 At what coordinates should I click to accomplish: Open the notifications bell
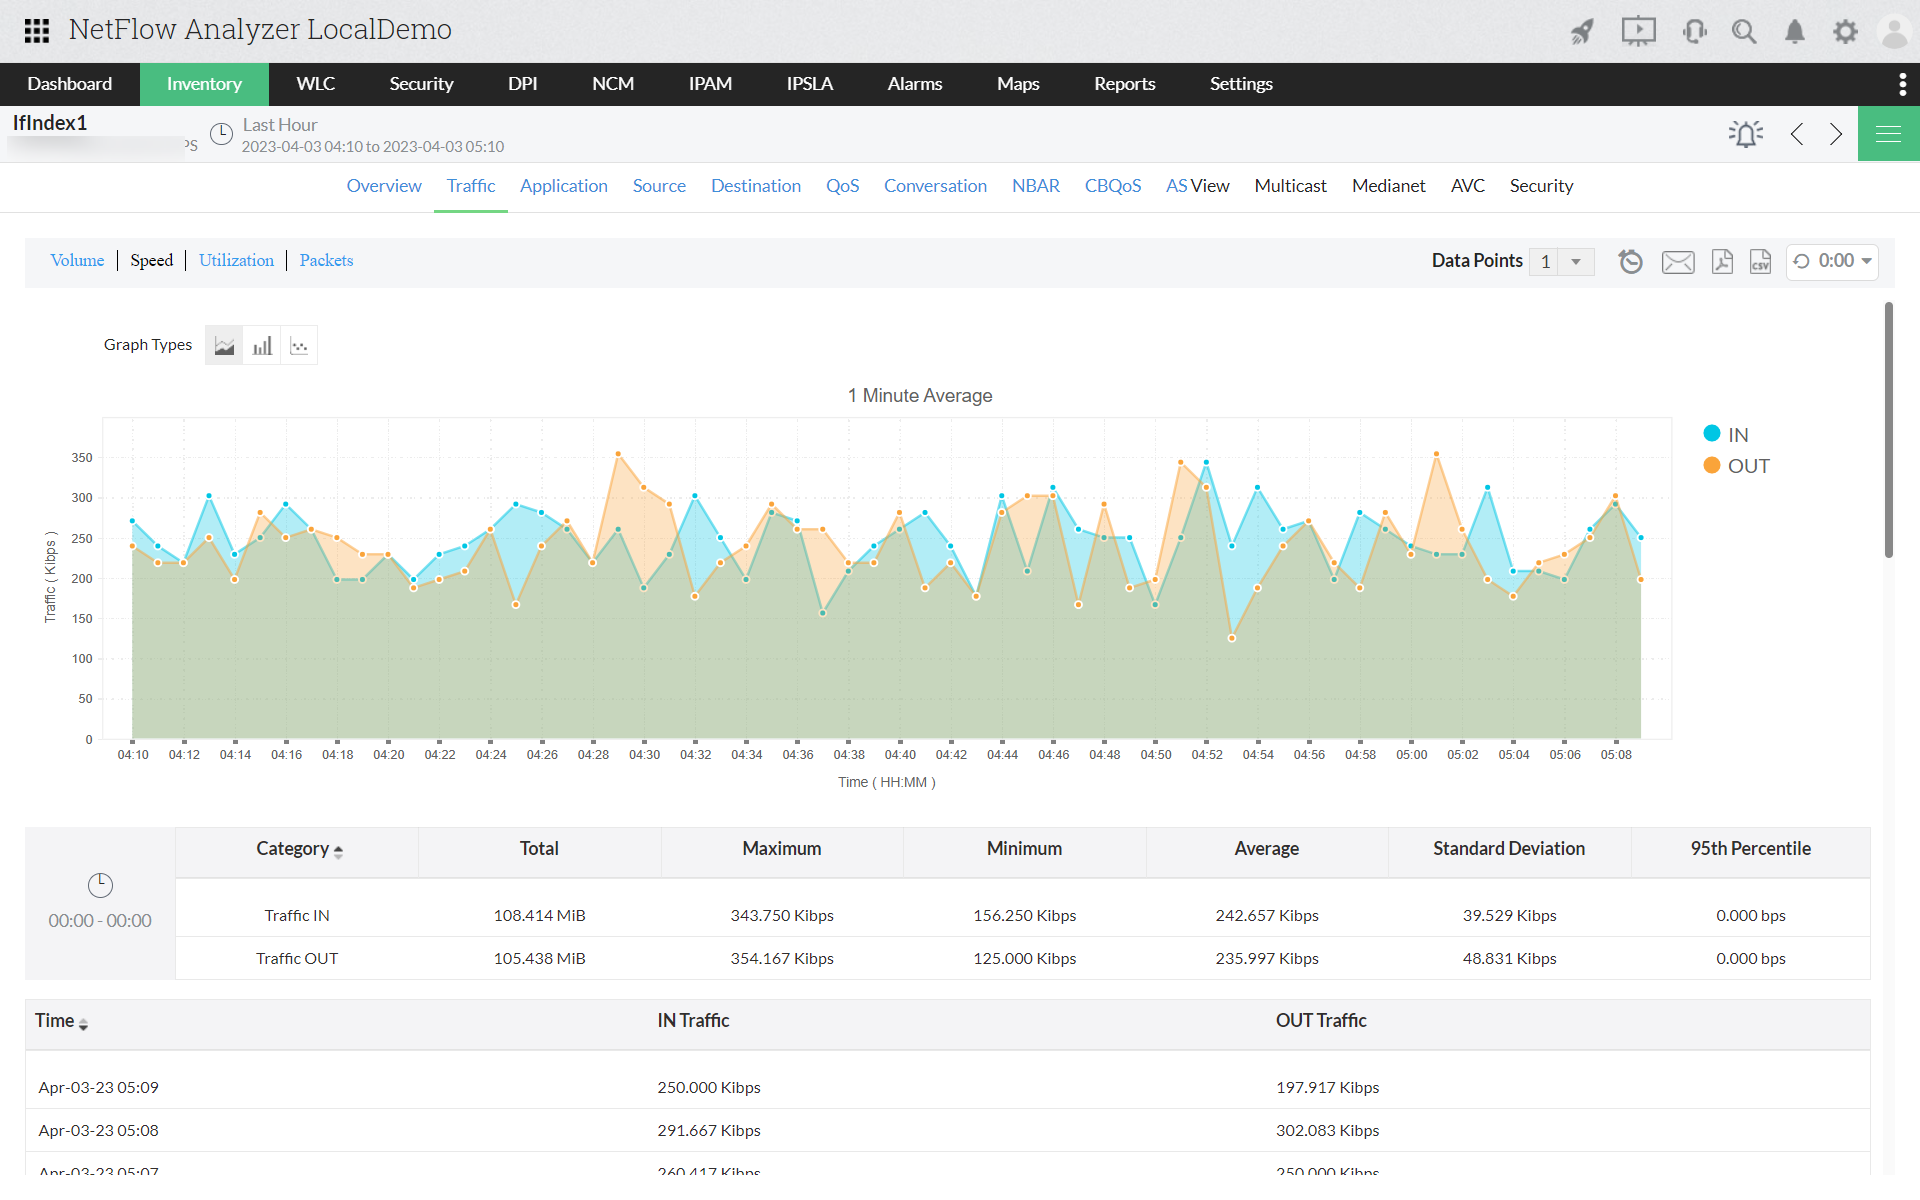coord(1795,31)
